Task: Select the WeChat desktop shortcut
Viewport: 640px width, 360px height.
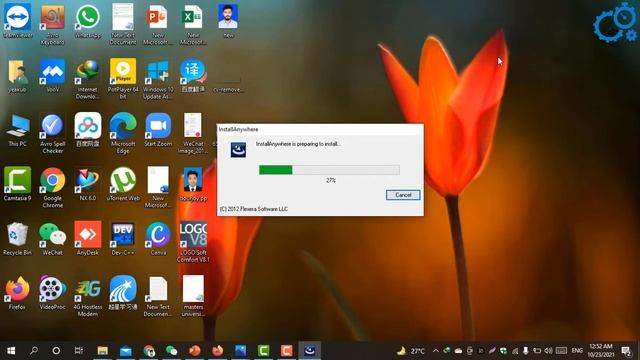Action: point(53,239)
